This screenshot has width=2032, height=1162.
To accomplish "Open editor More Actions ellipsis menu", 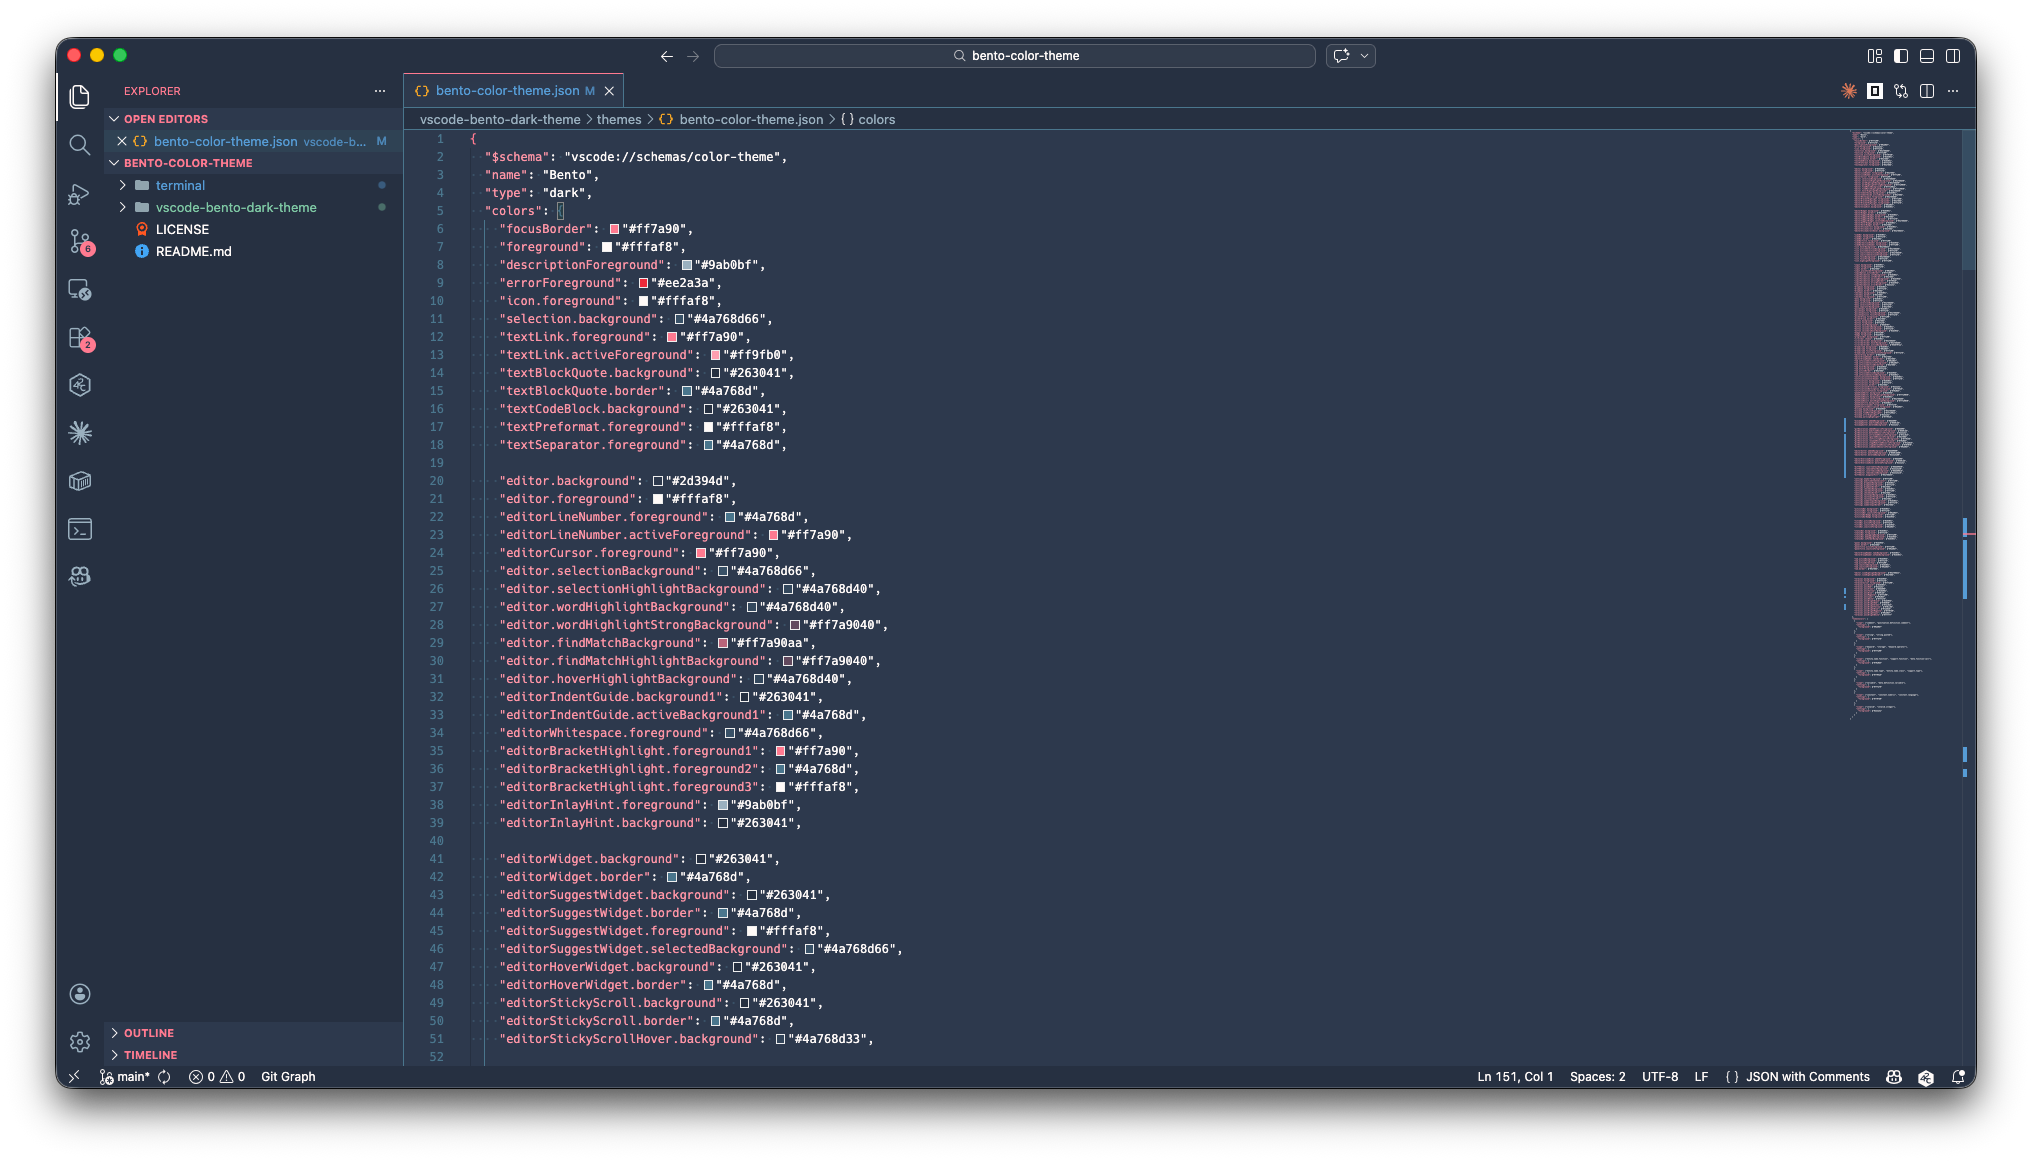I will tap(1953, 91).
